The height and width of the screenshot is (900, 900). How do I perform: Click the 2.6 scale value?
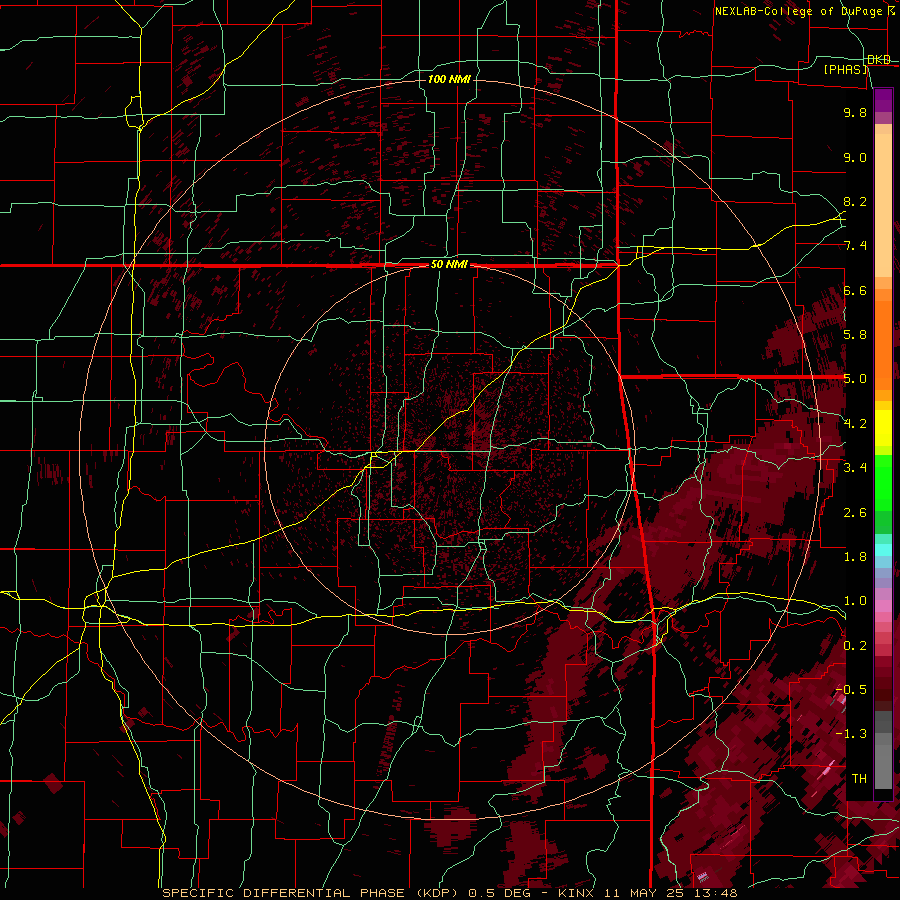pyautogui.click(x=855, y=513)
